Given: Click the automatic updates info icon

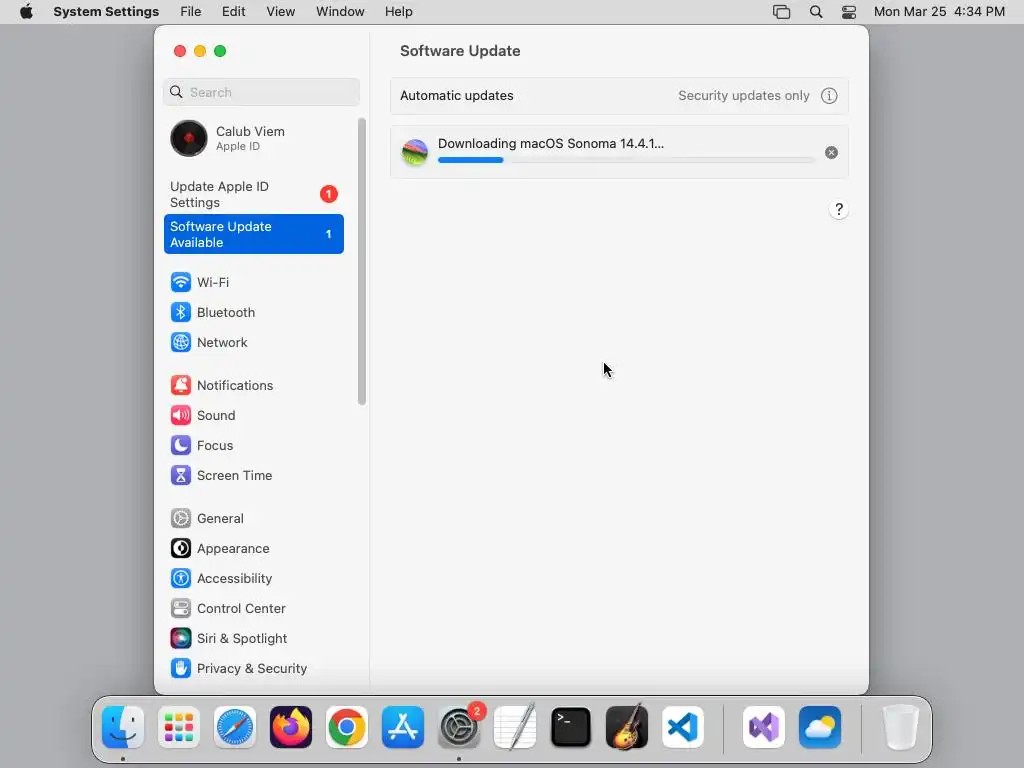Looking at the screenshot, I should 829,96.
